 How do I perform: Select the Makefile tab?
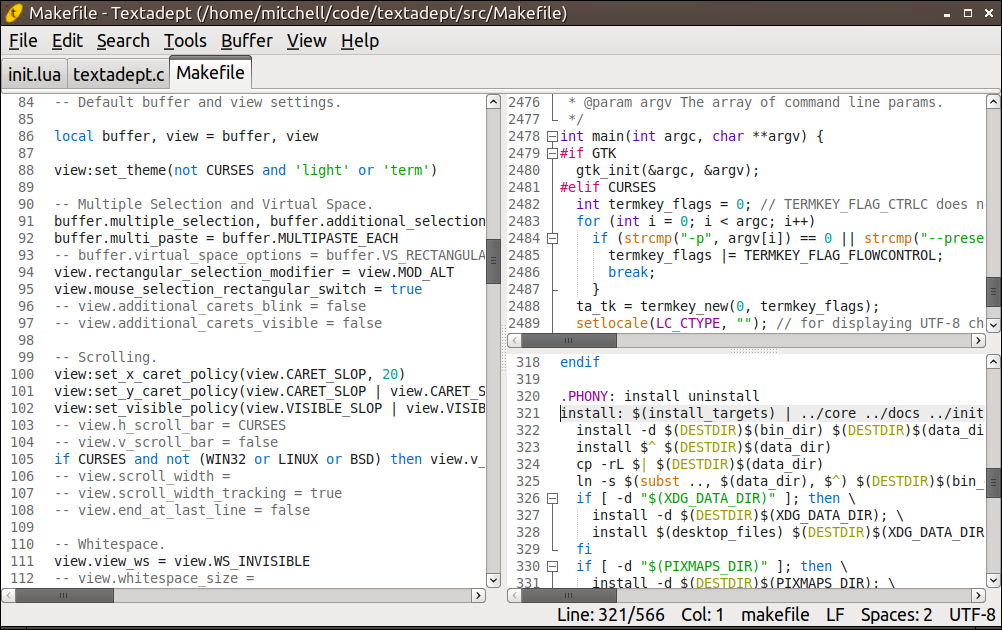point(210,73)
